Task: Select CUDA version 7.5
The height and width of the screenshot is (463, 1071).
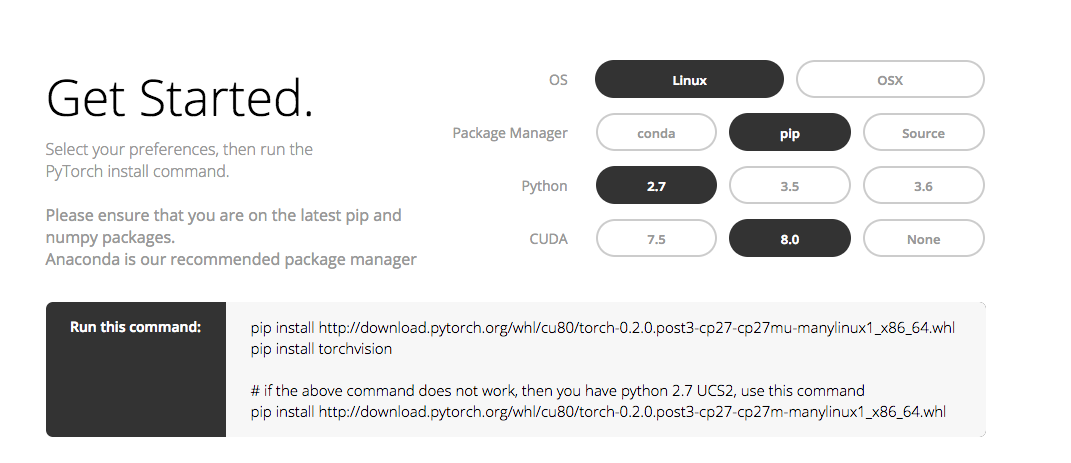Action: (x=656, y=239)
